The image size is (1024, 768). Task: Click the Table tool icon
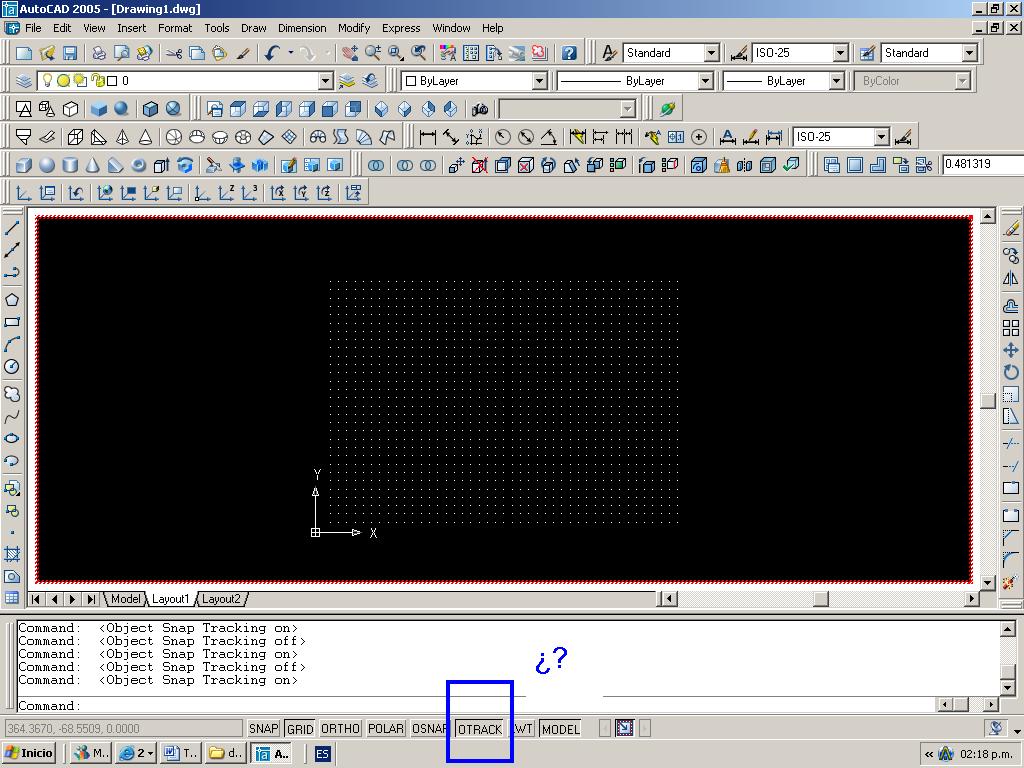click(12, 598)
